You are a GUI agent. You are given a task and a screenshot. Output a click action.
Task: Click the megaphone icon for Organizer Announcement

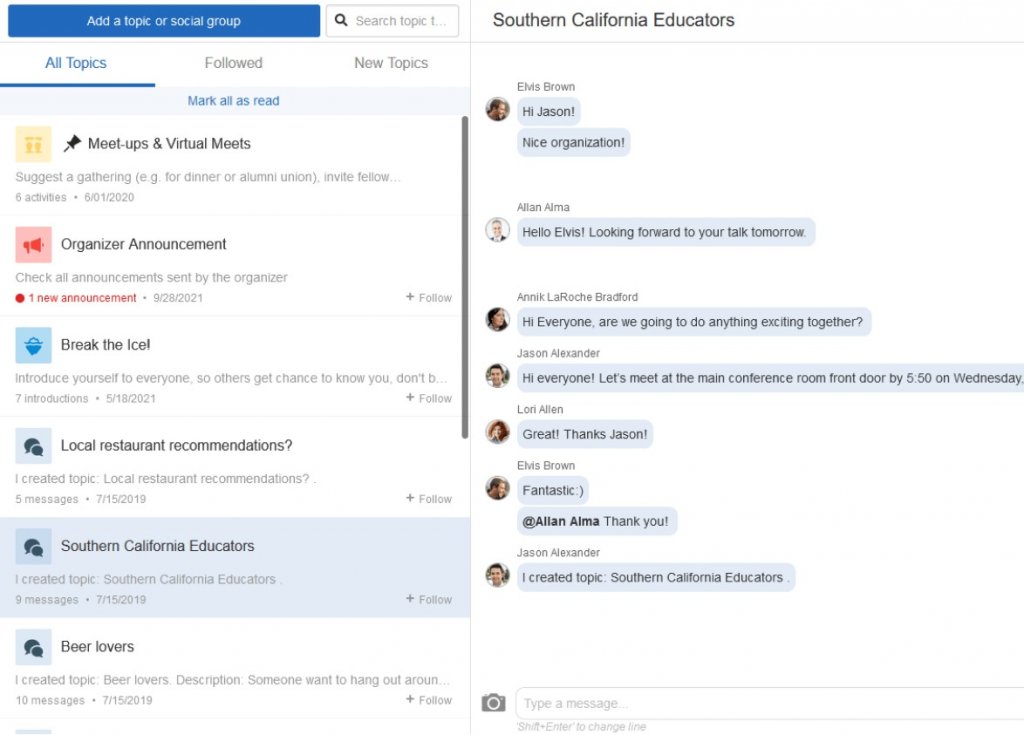click(33, 244)
